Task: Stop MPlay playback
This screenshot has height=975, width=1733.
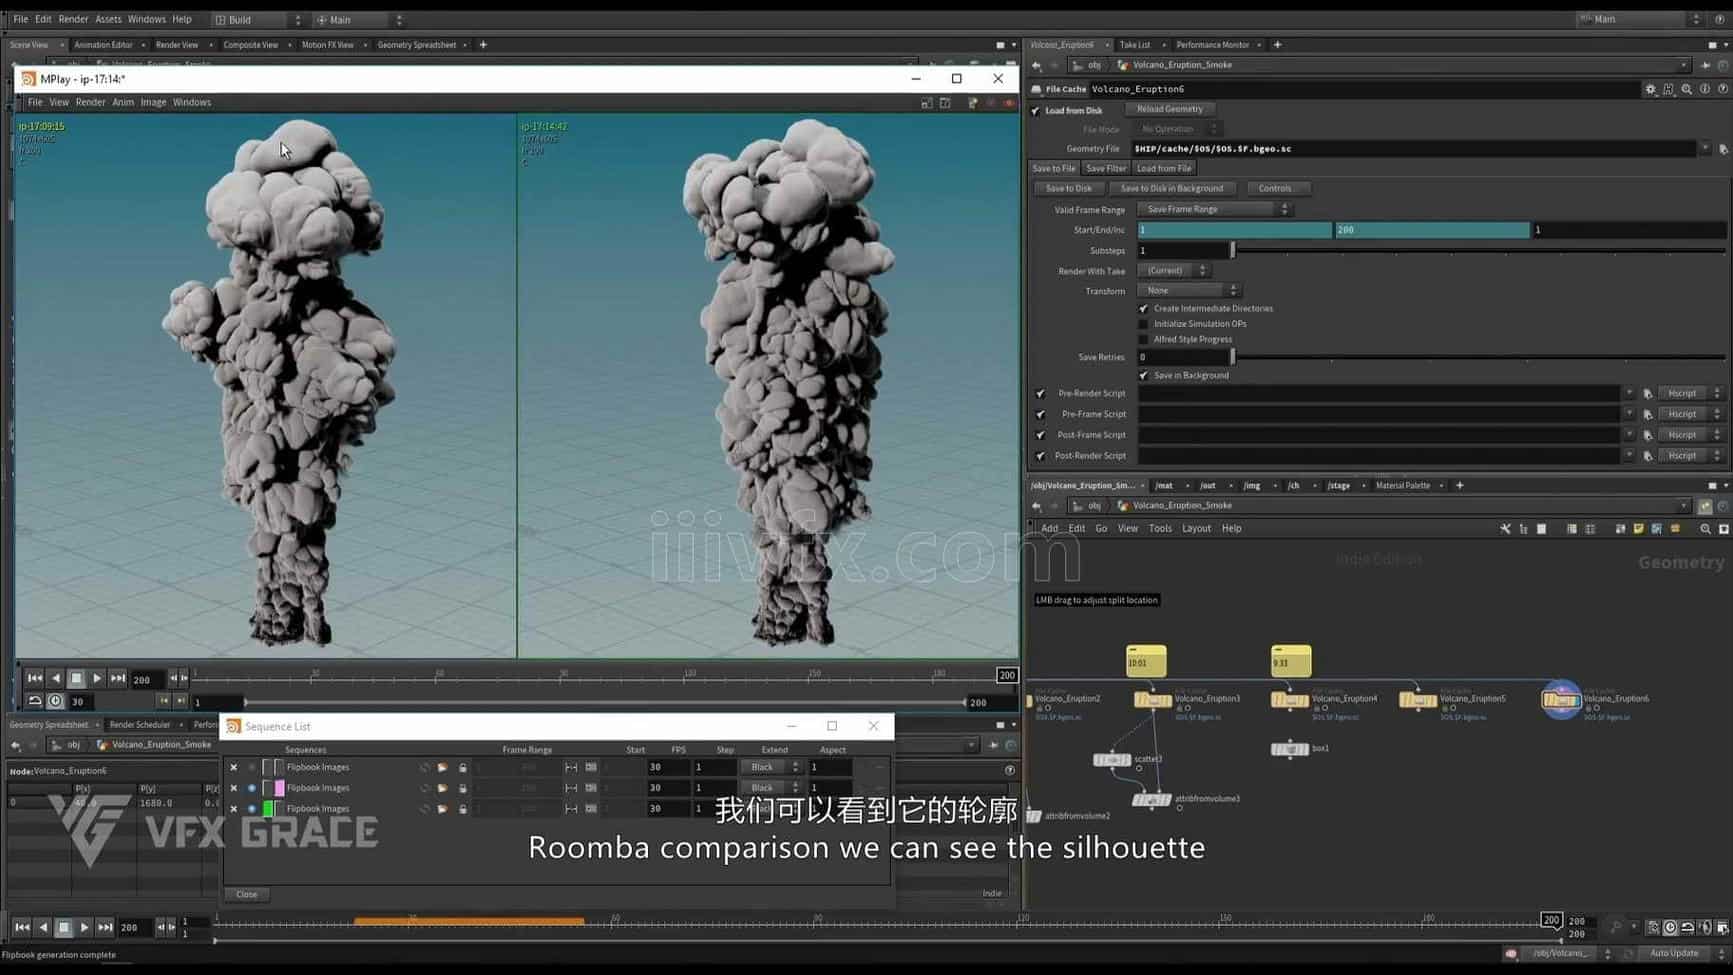Action: 76,678
